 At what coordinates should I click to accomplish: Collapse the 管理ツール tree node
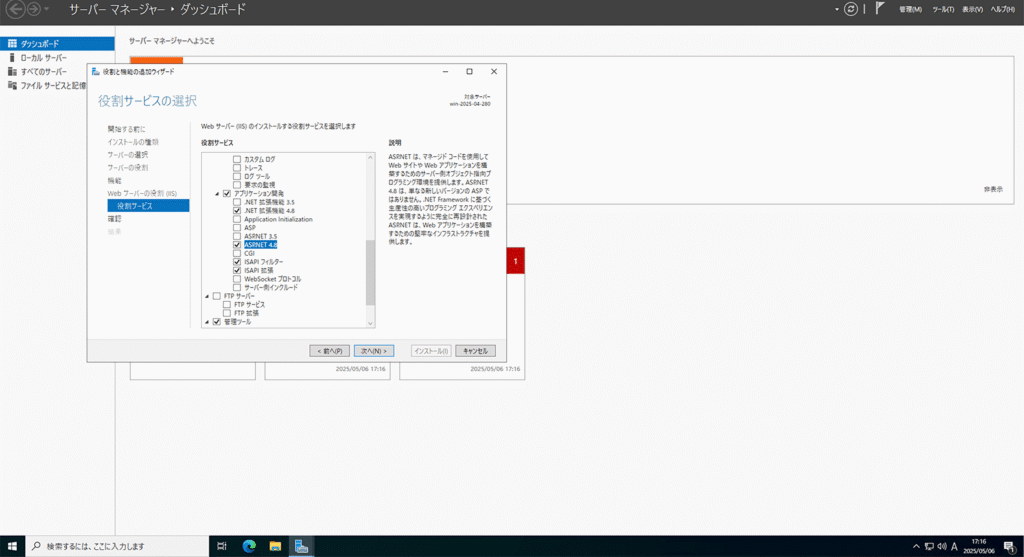(x=207, y=322)
